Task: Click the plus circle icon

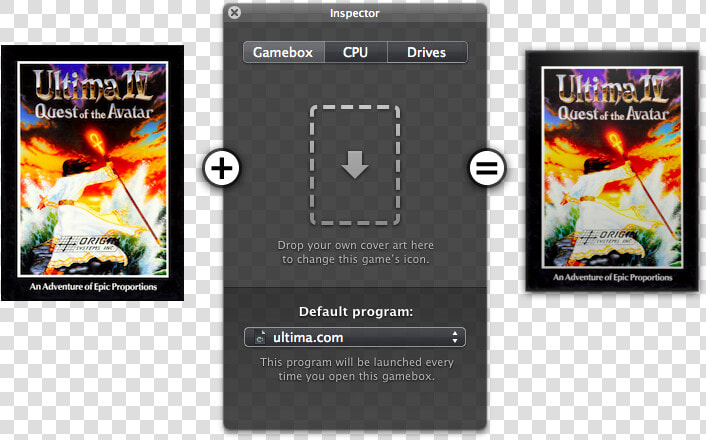Action: click(x=221, y=168)
